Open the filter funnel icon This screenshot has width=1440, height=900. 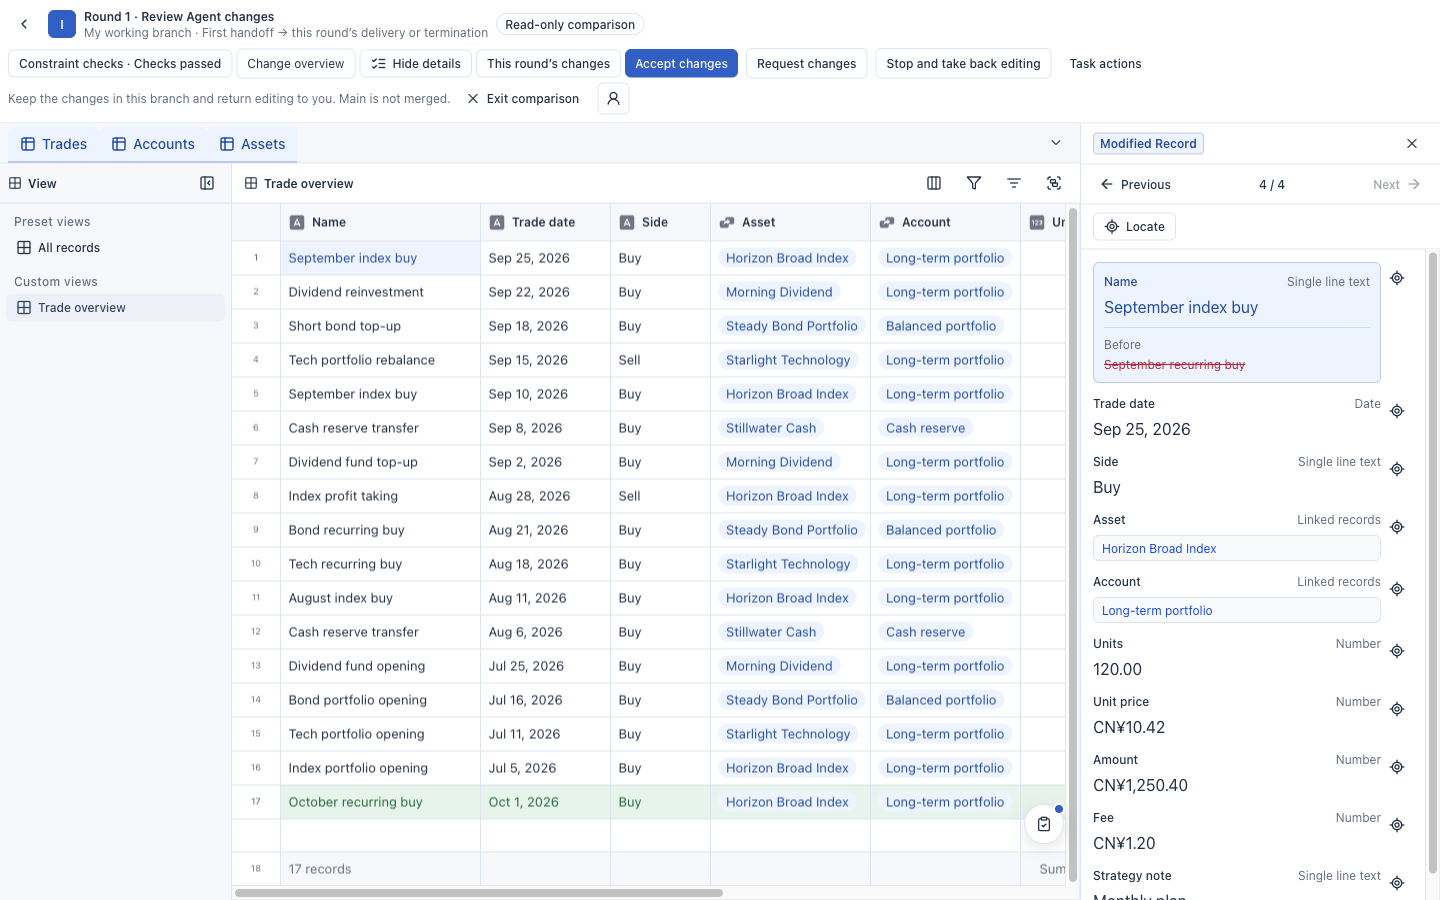(974, 183)
